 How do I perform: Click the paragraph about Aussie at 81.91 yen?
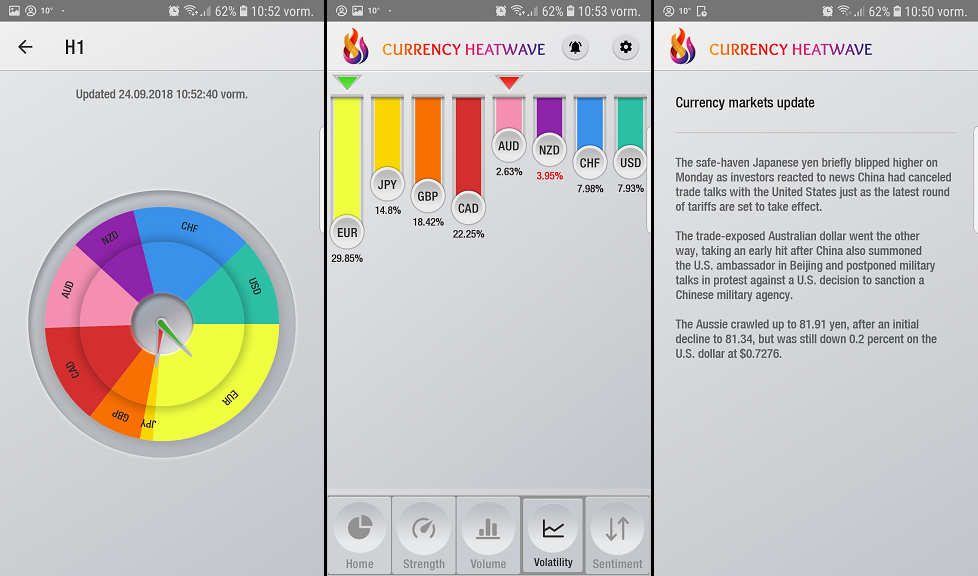(x=806, y=339)
